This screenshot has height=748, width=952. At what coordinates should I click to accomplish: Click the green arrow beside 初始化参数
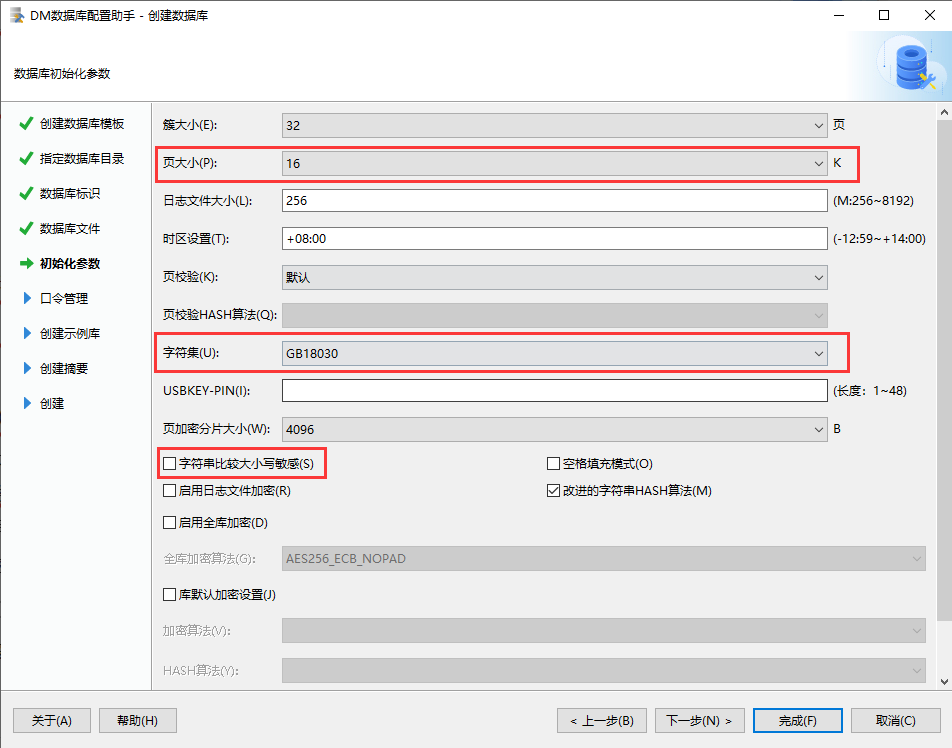click(x=26, y=264)
